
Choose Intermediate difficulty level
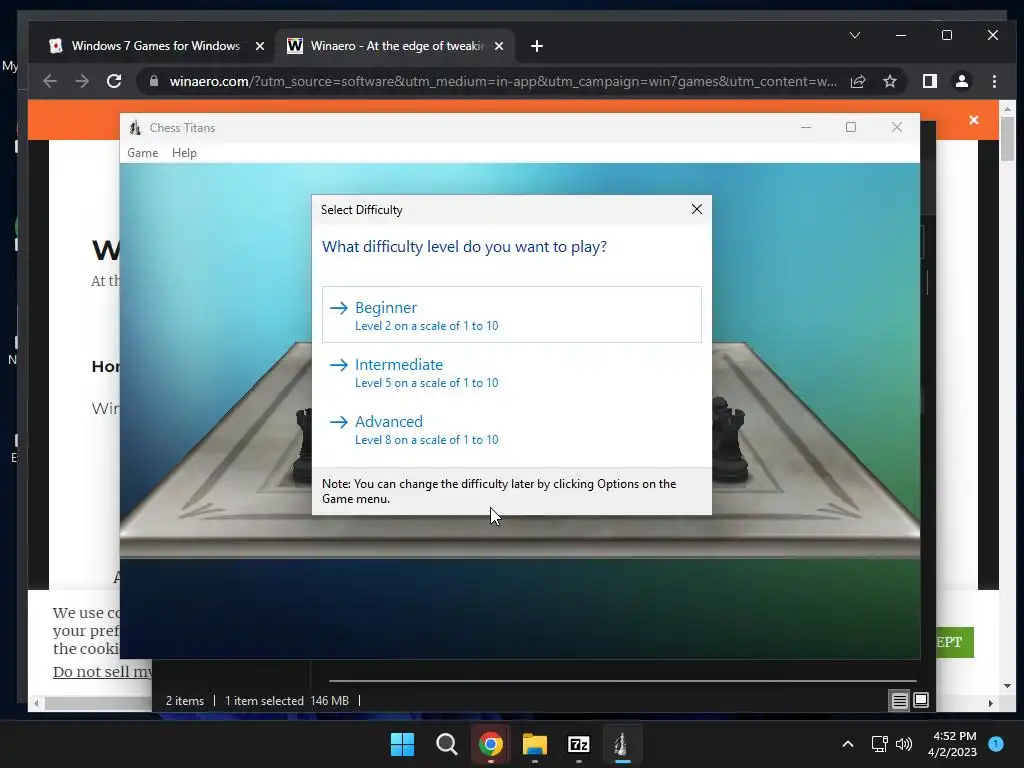coord(511,372)
